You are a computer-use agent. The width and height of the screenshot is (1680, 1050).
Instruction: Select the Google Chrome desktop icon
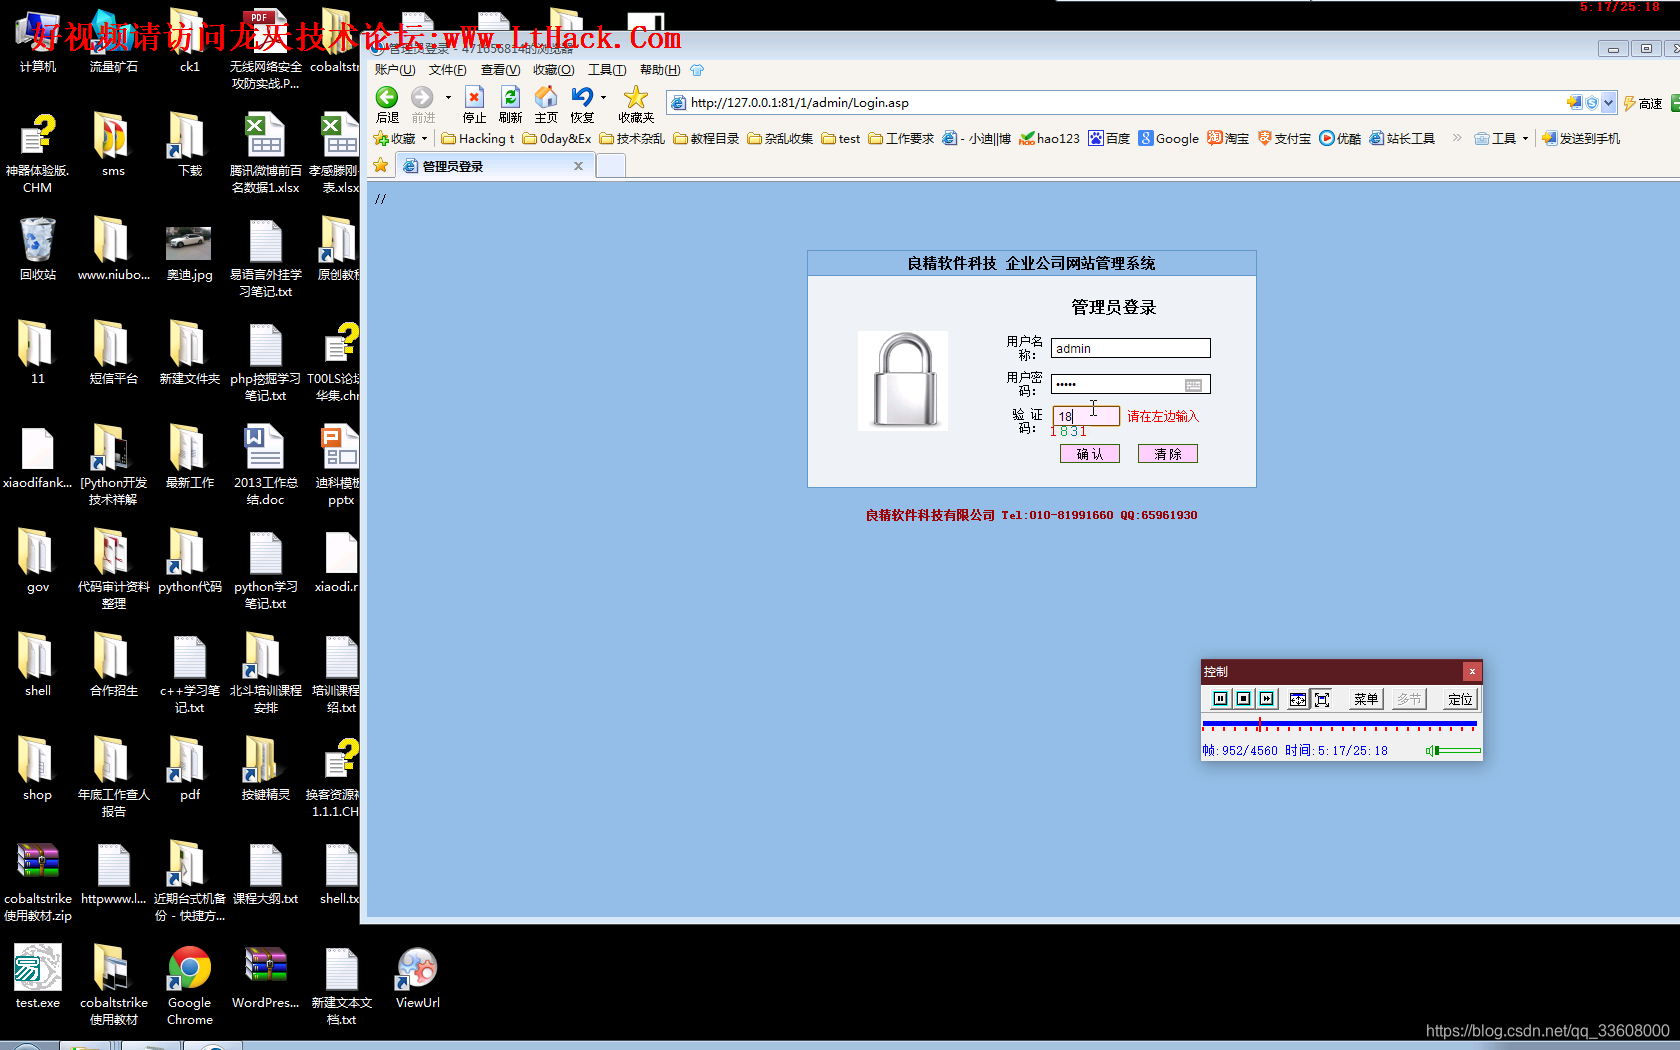(x=190, y=986)
